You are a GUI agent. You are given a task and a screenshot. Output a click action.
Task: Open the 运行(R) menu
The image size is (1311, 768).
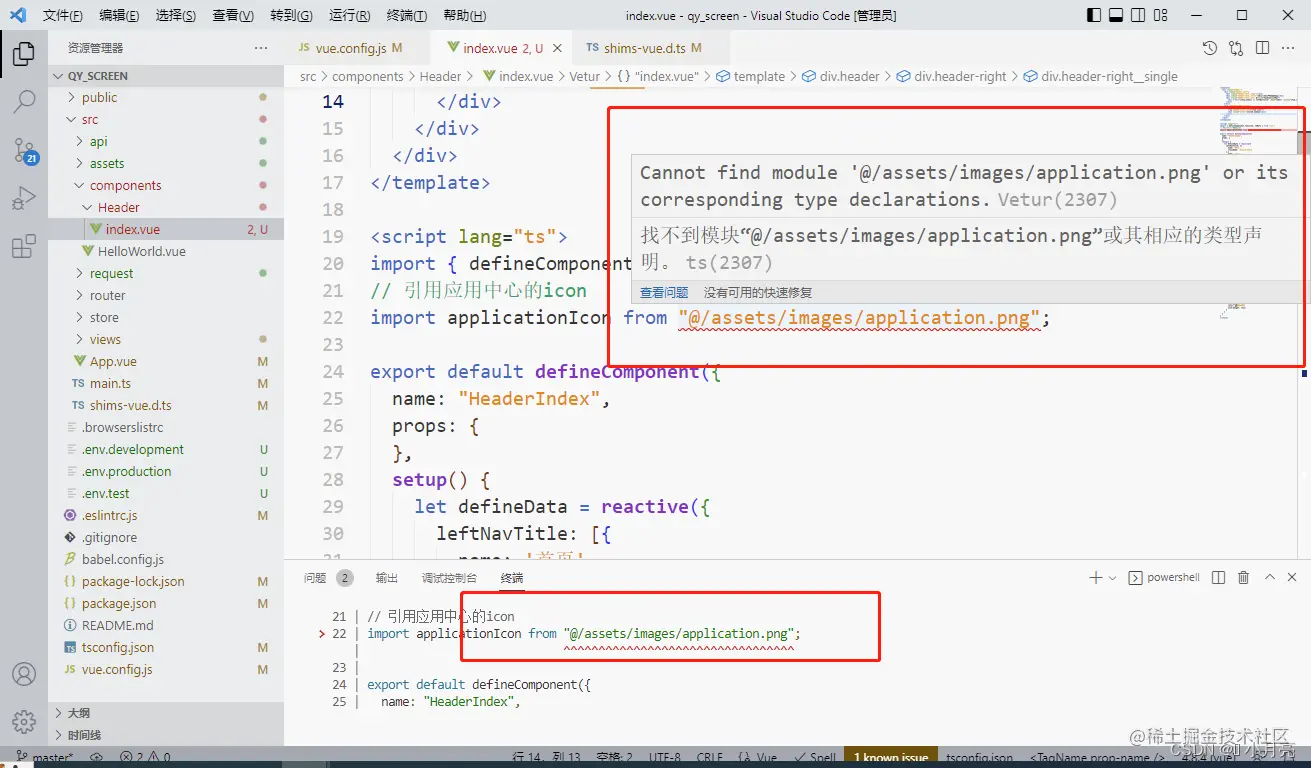pos(349,15)
